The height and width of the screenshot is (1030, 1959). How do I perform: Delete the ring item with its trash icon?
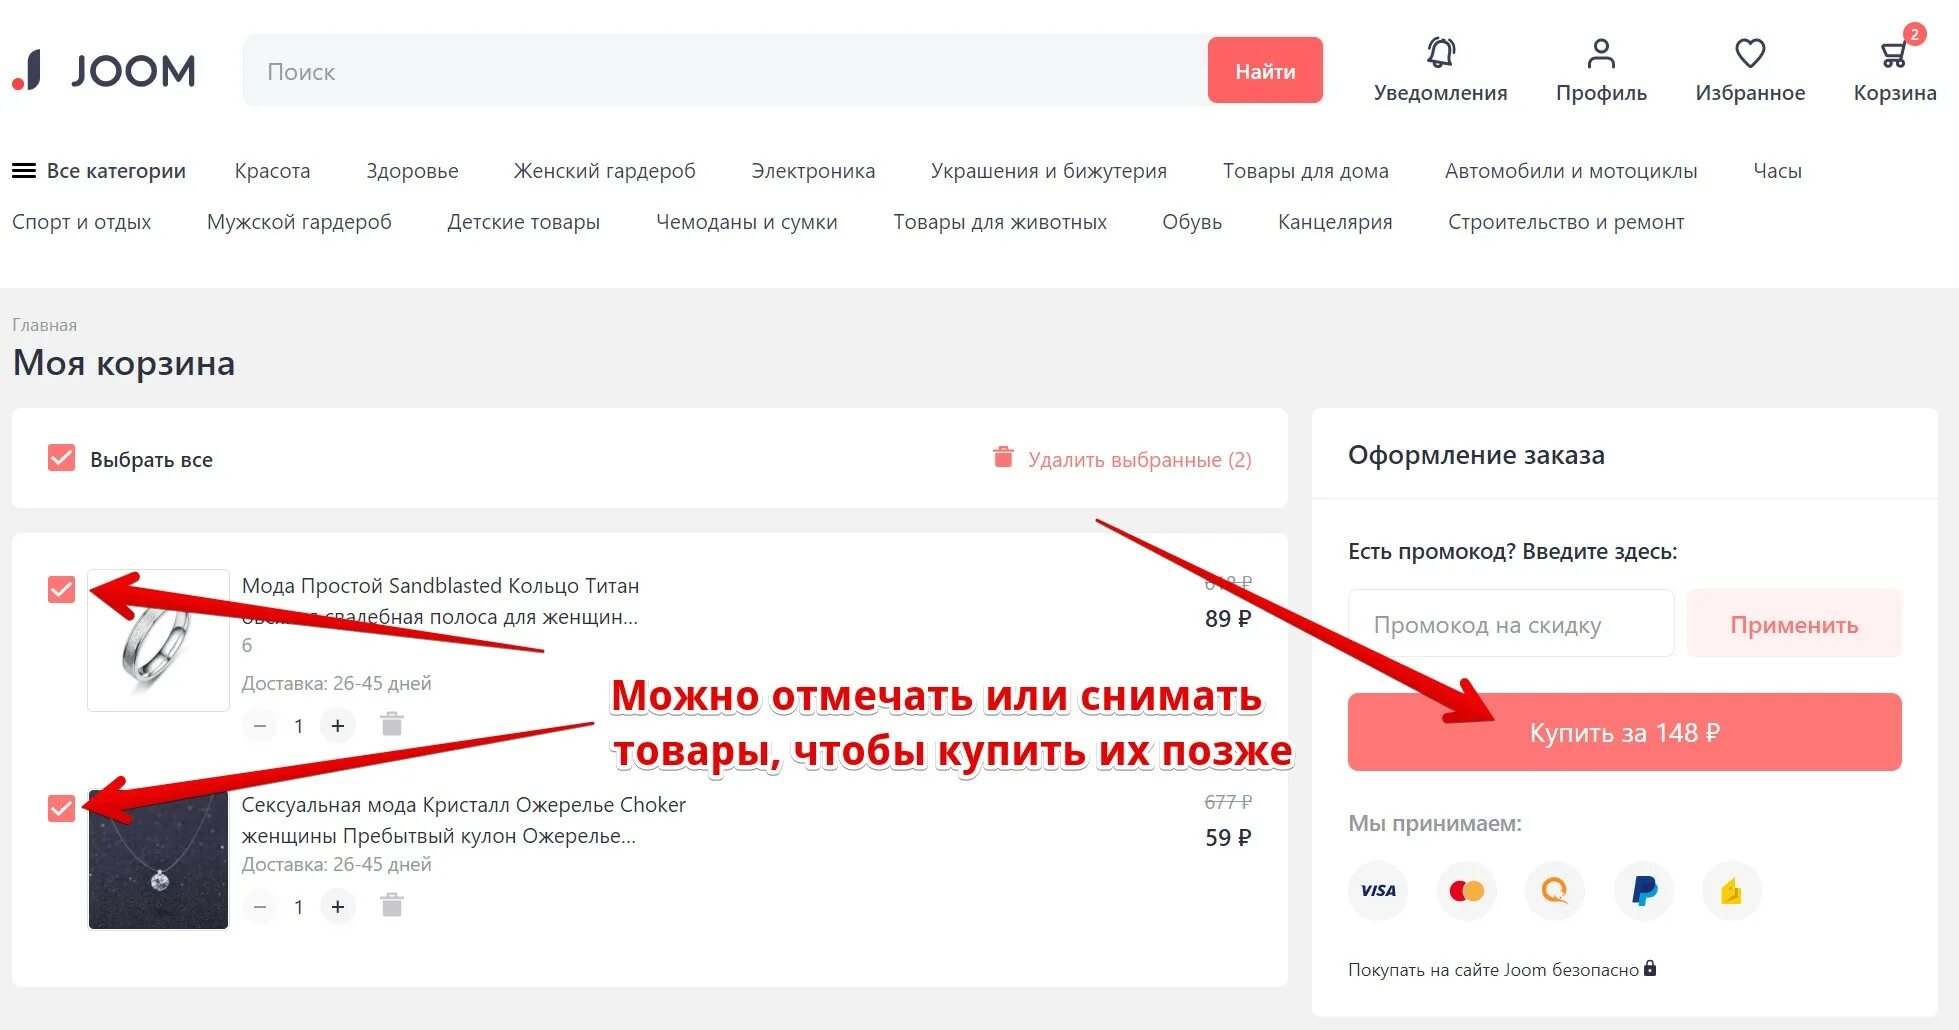coord(392,725)
